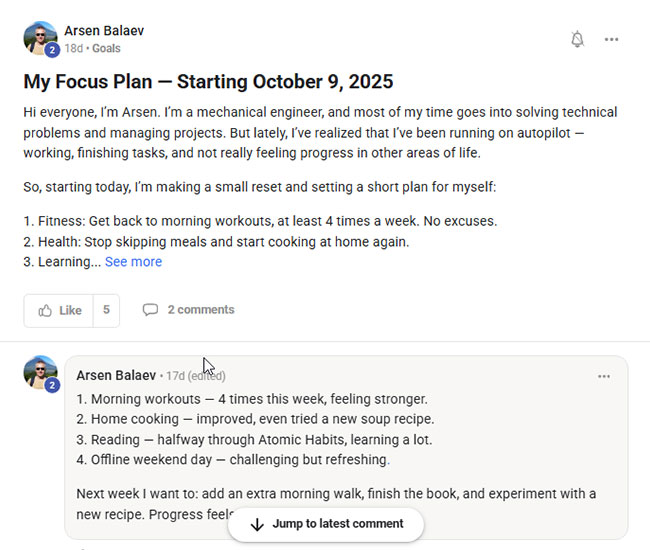Image resolution: width=650 pixels, height=550 pixels.
Task: Show who liked via the 5 count
Action: (x=106, y=310)
